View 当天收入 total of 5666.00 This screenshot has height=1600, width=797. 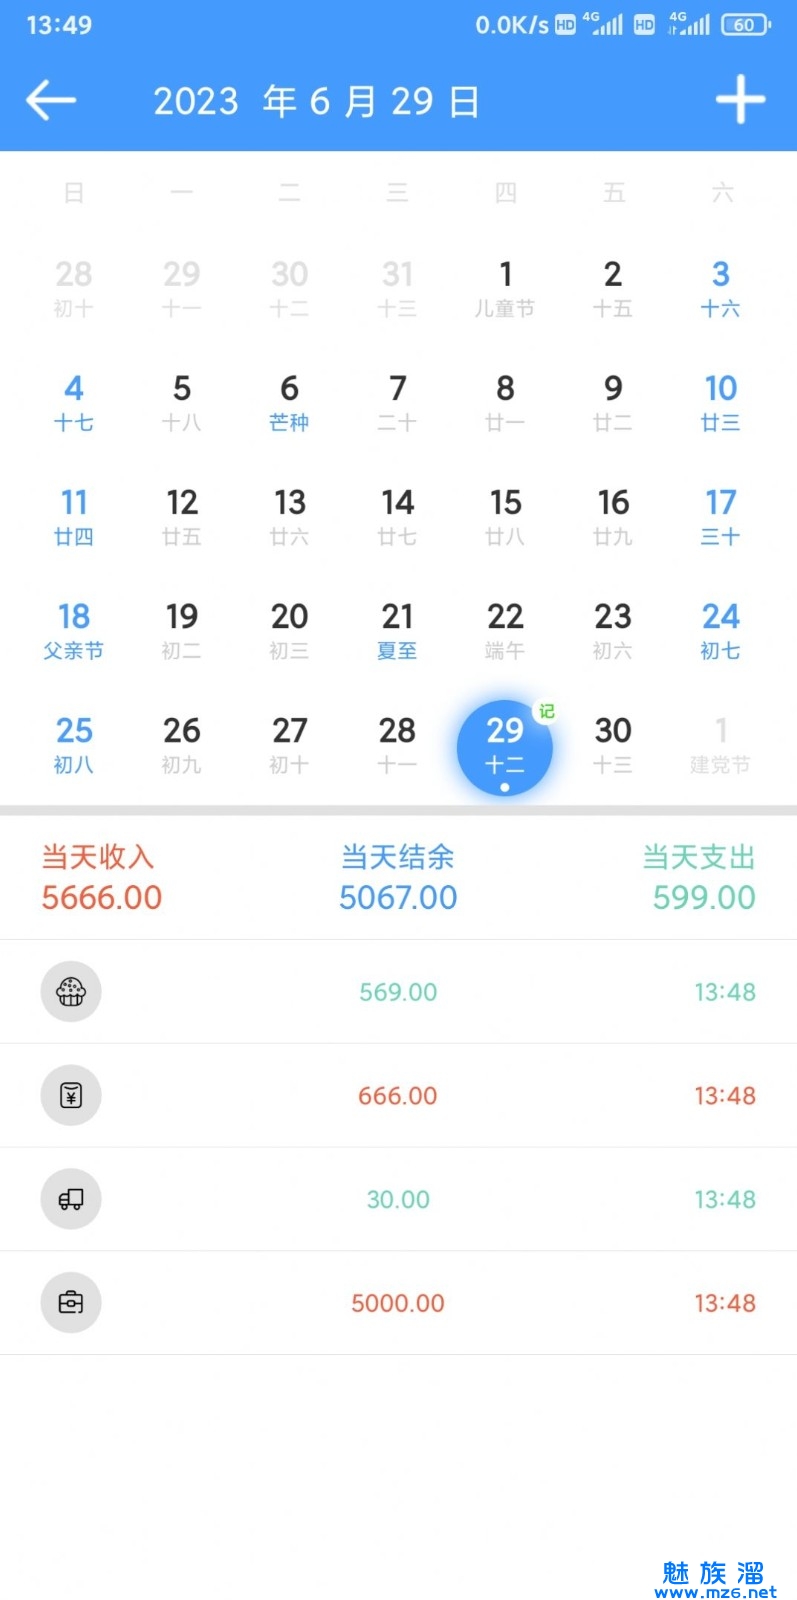coord(101,877)
